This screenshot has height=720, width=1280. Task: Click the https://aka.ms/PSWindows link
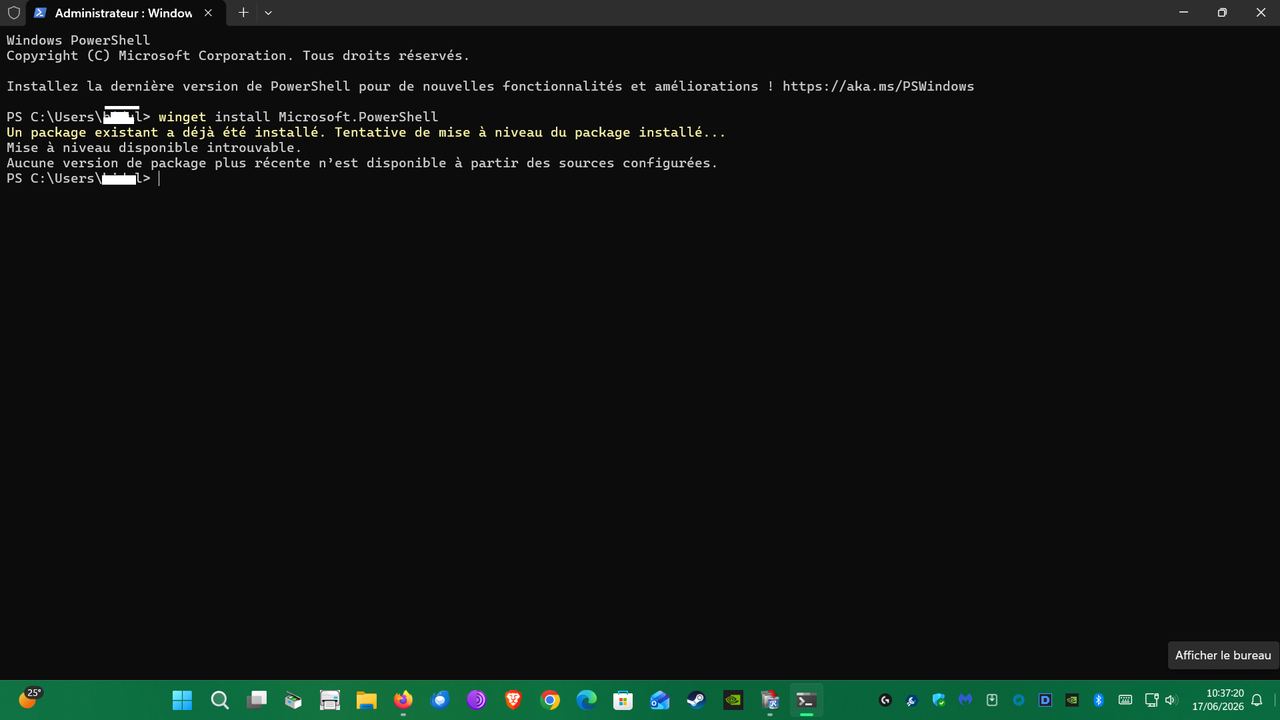[878, 87]
